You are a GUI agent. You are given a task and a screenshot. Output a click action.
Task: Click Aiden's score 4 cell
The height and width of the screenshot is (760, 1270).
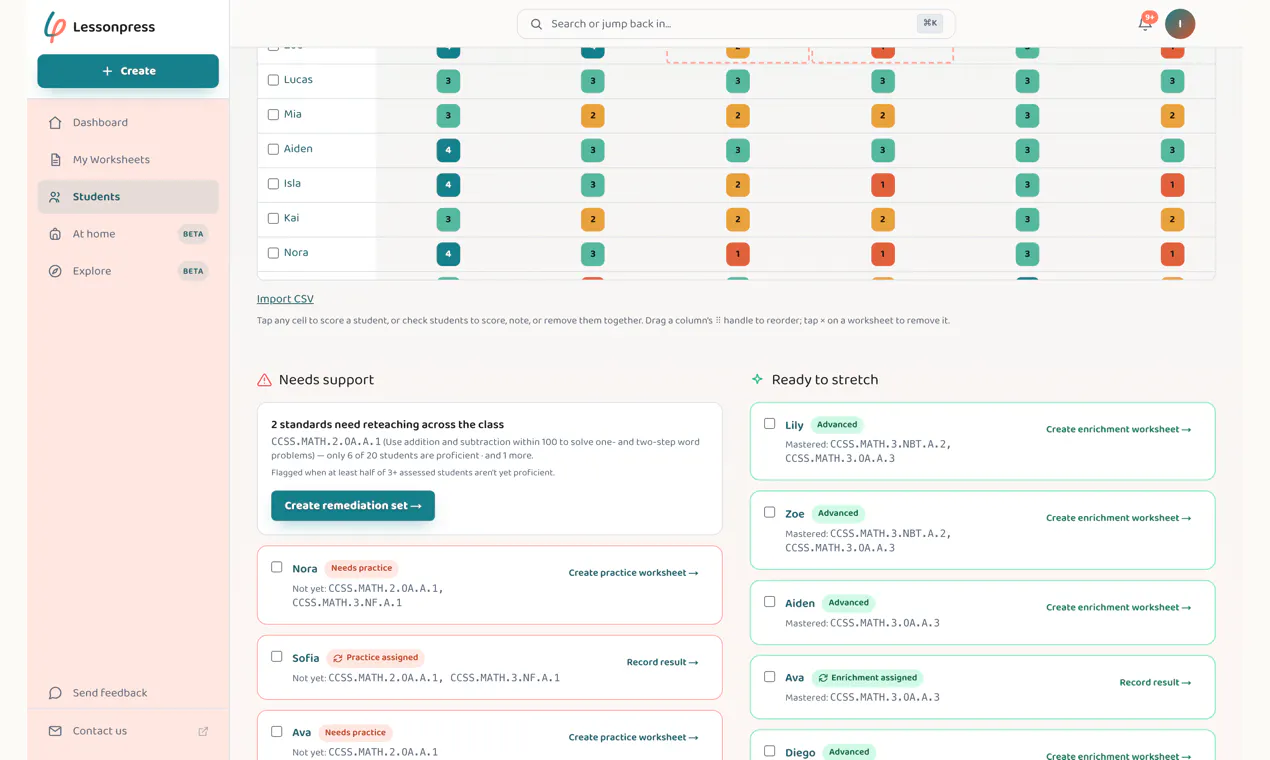click(448, 150)
